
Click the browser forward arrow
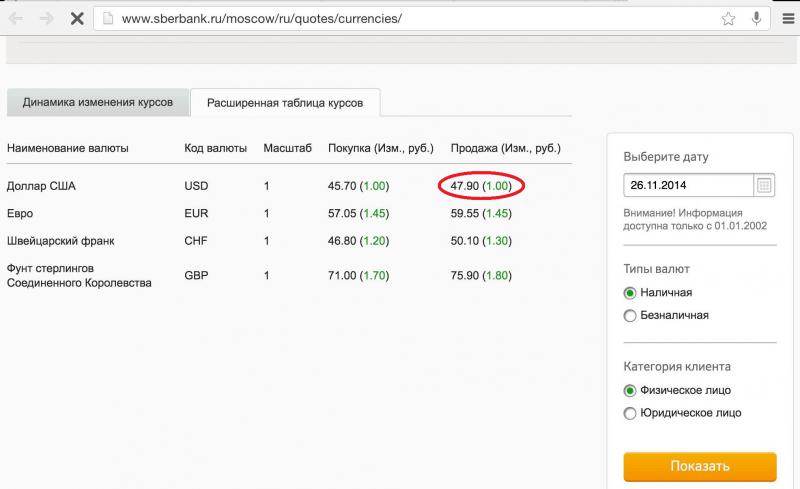click(46, 19)
